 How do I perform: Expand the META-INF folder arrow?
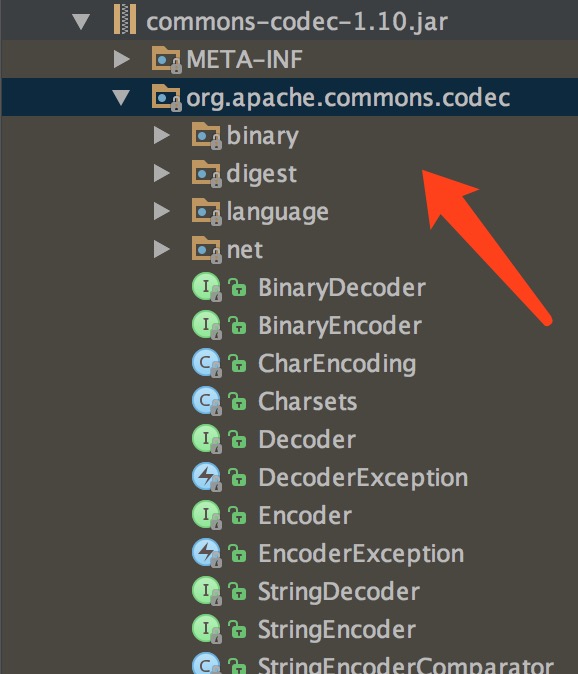122,59
